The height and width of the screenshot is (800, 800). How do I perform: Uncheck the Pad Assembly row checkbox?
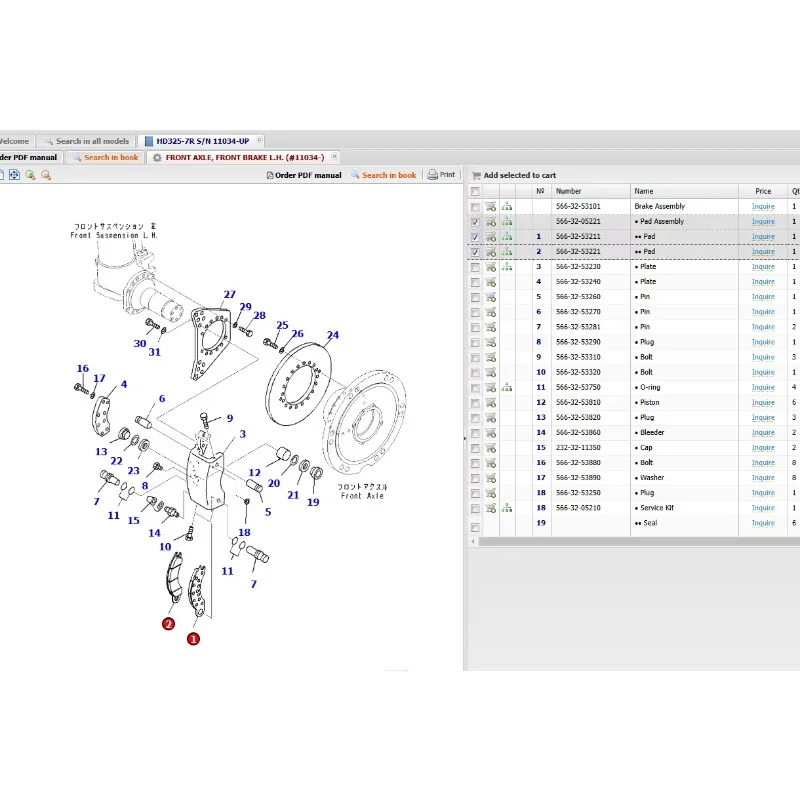point(475,222)
